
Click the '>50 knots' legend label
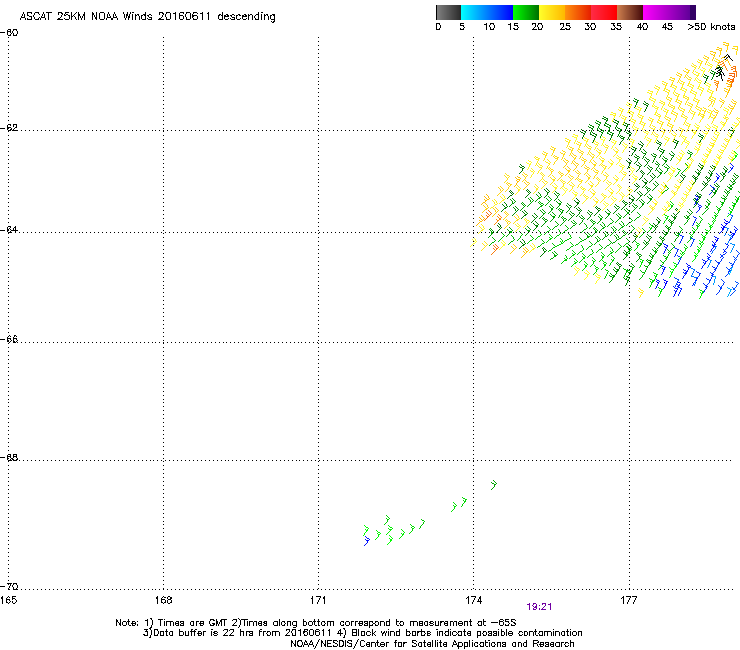coord(711,27)
